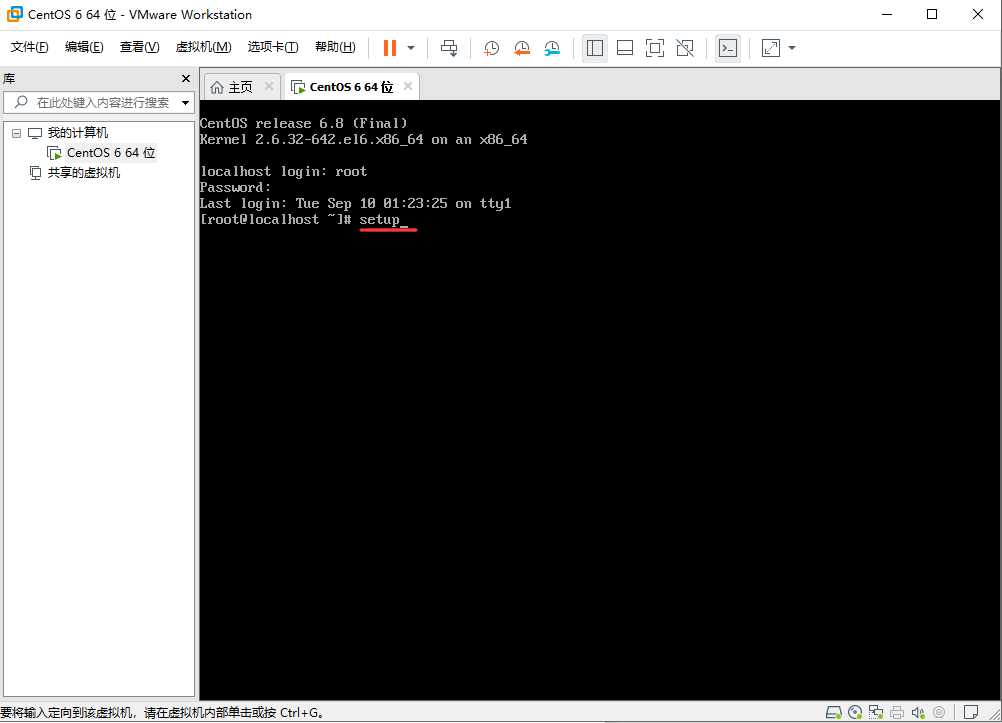Image resolution: width=1002 pixels, height=723 pixels.
Task: Take a snapshot of this virtual machine
Action: [x=491, y=48]
